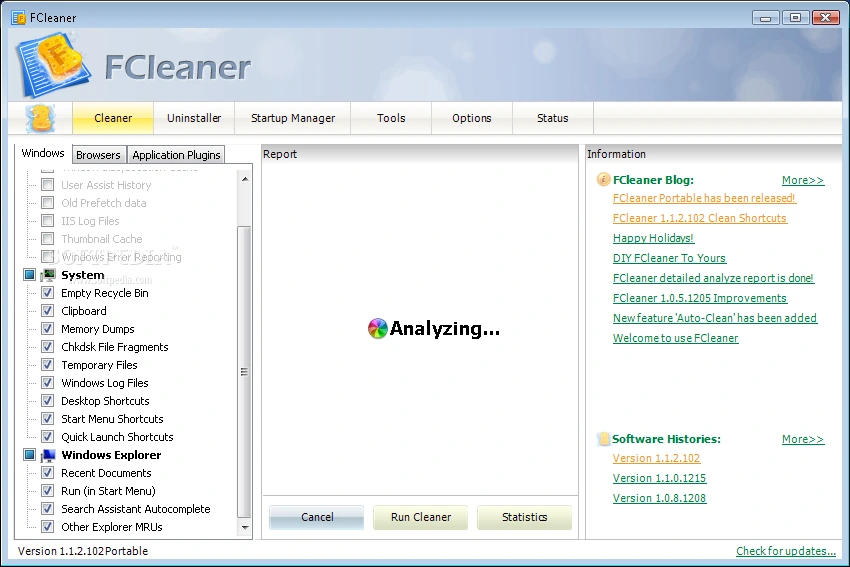Open the Options tab
850x567 pixels.
coord(472,118)
